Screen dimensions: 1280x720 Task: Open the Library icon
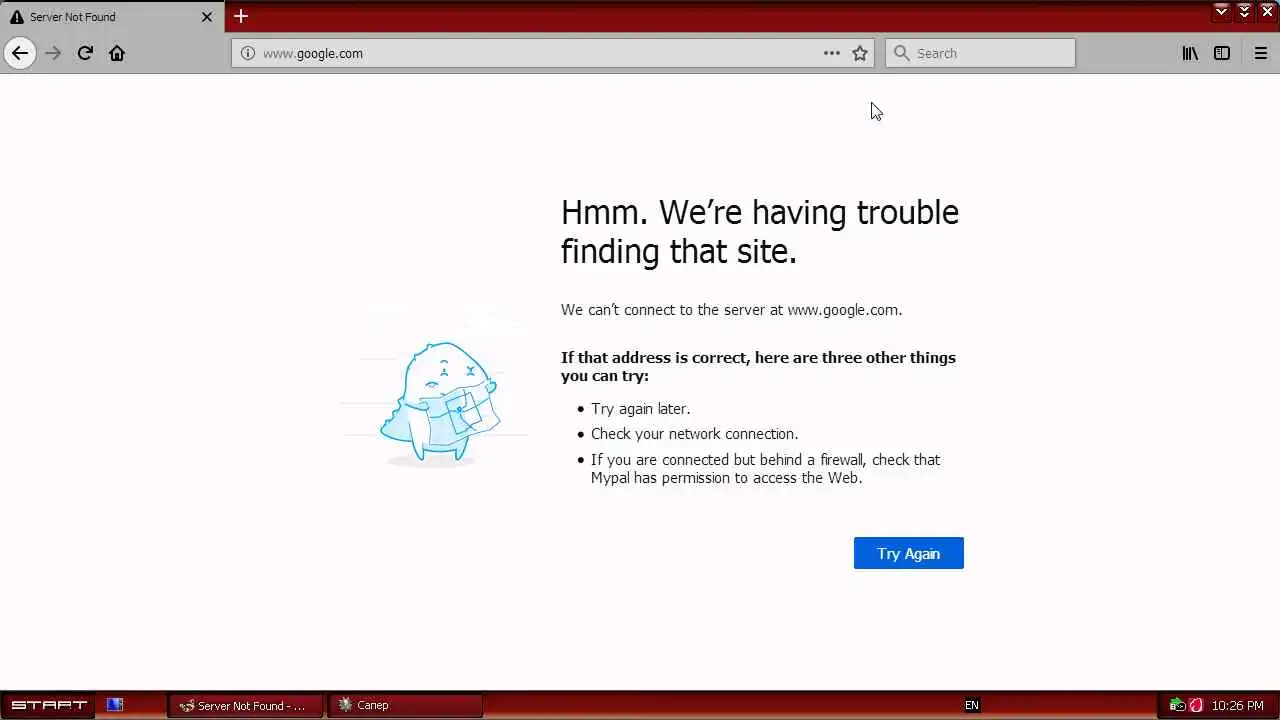pyautogui.click(x=1190, y=53)
